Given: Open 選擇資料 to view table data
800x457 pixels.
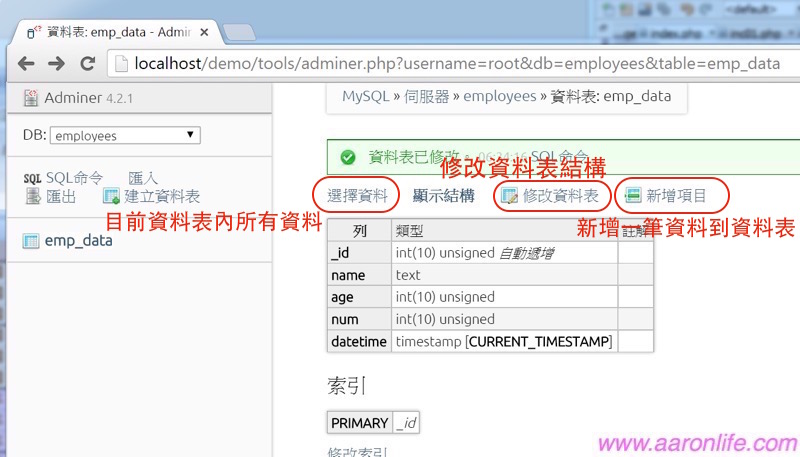Looking at the screenshot, I should point(357,195).
